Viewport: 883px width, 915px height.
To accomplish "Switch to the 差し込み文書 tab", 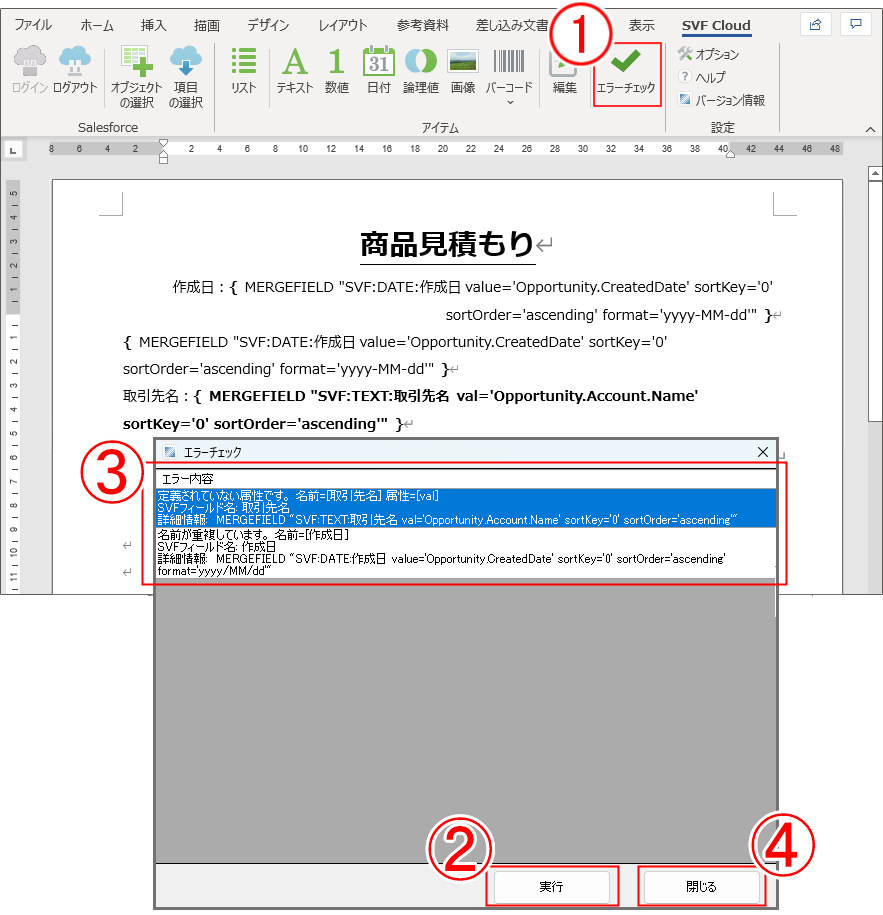I will tap(512, 25).
